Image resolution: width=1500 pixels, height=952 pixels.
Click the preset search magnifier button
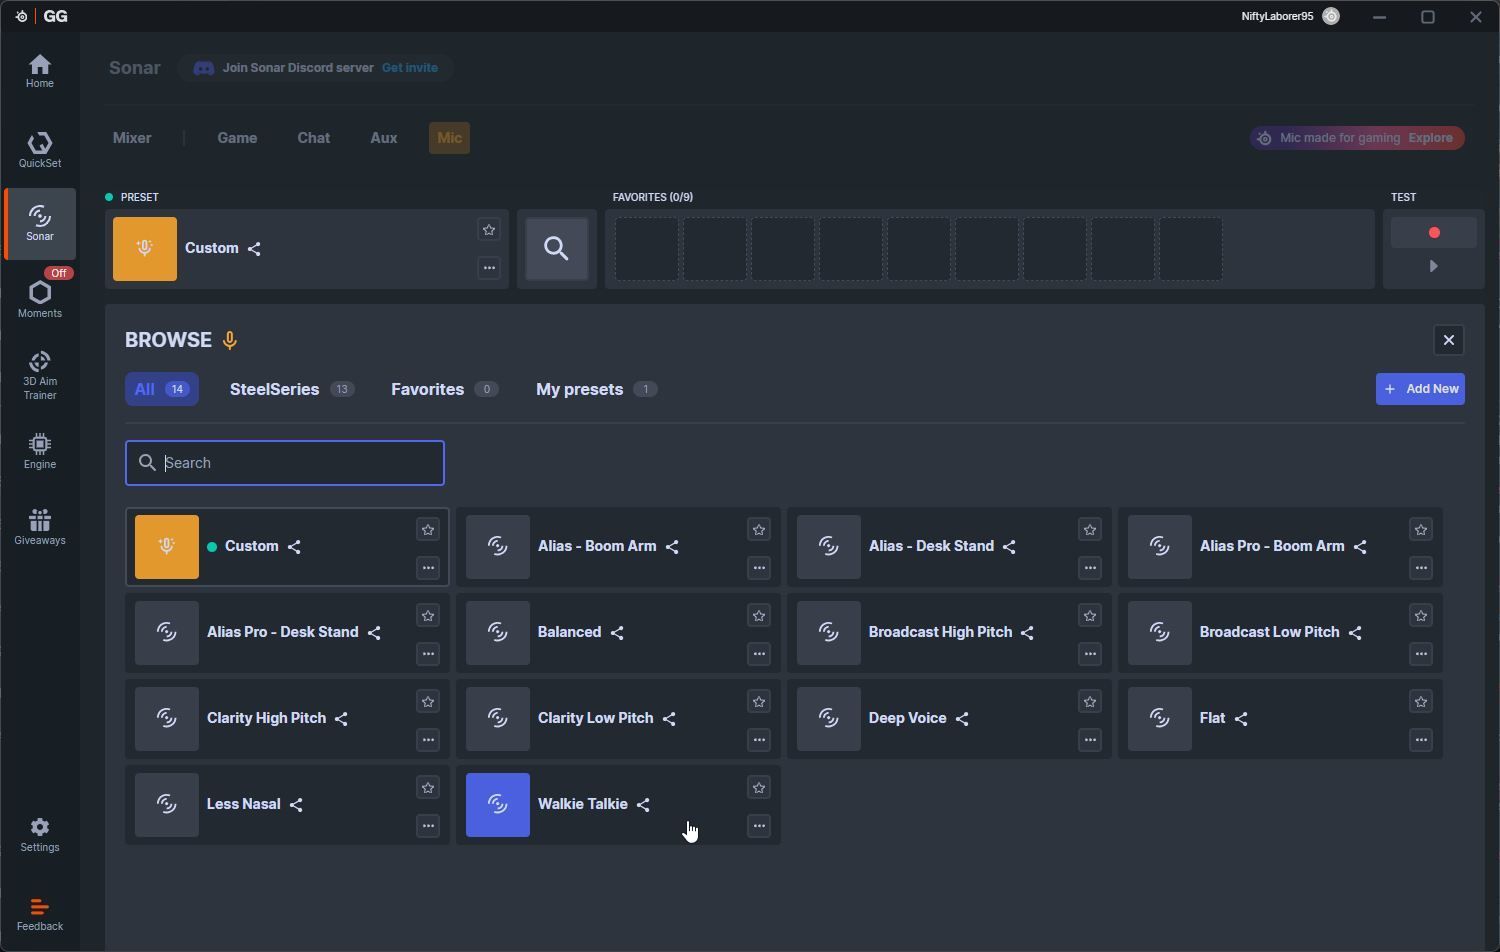(x=557, y=248)
